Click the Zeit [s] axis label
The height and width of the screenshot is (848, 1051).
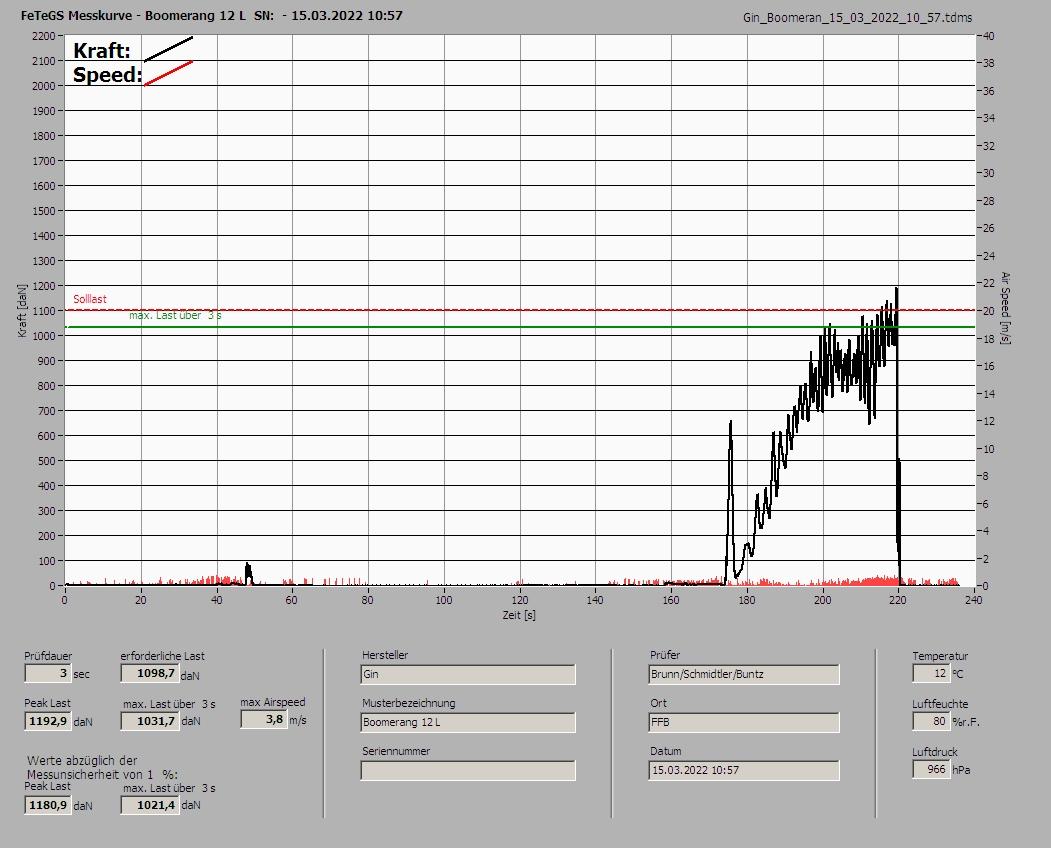point(519,615)
